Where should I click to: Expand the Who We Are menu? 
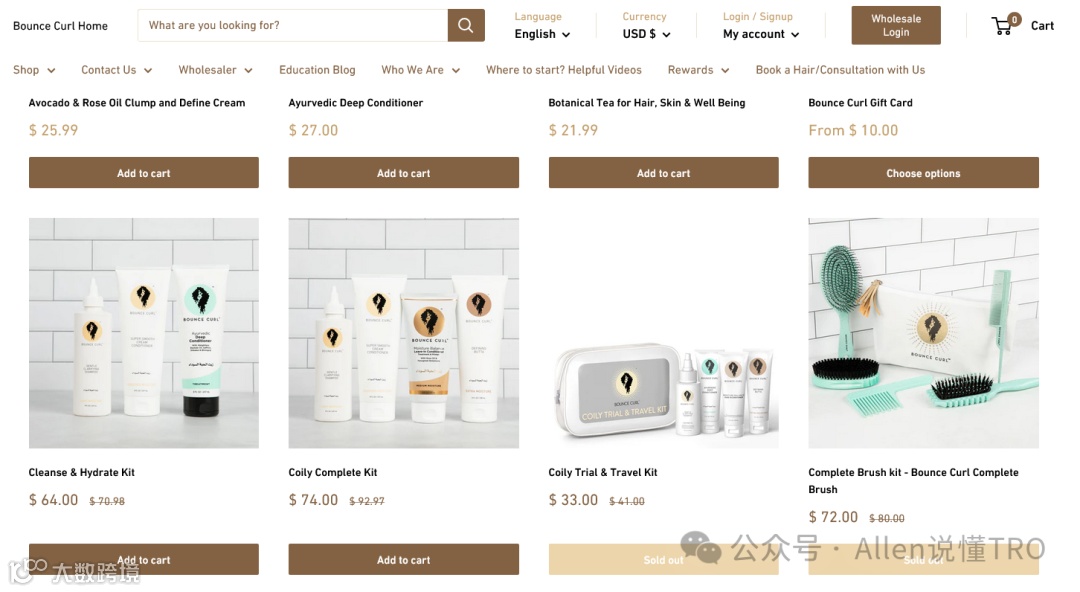pyautogui.click(x=420, y=70)
